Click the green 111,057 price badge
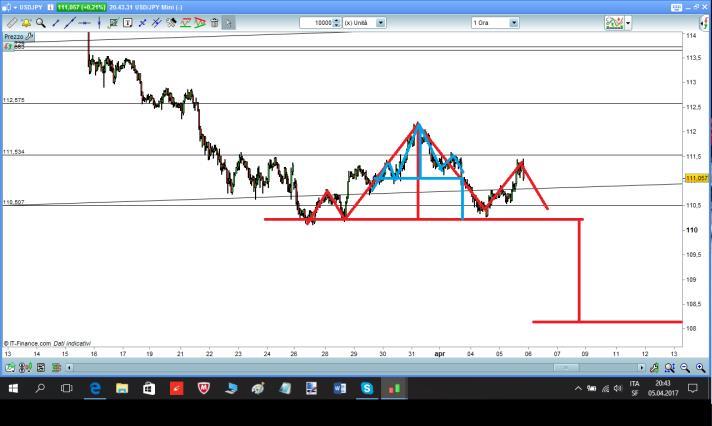 pos(82,7)
